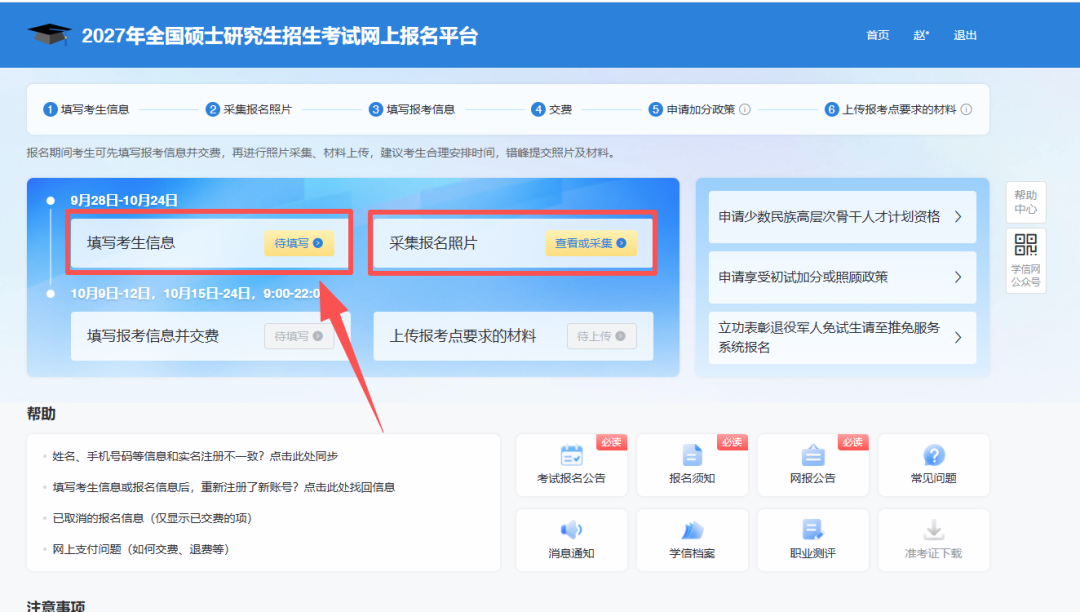Viewport: 1080px width, 612px height.
Task: Open the 考试报名公告 calendar icon
Action: click(571, 456)
